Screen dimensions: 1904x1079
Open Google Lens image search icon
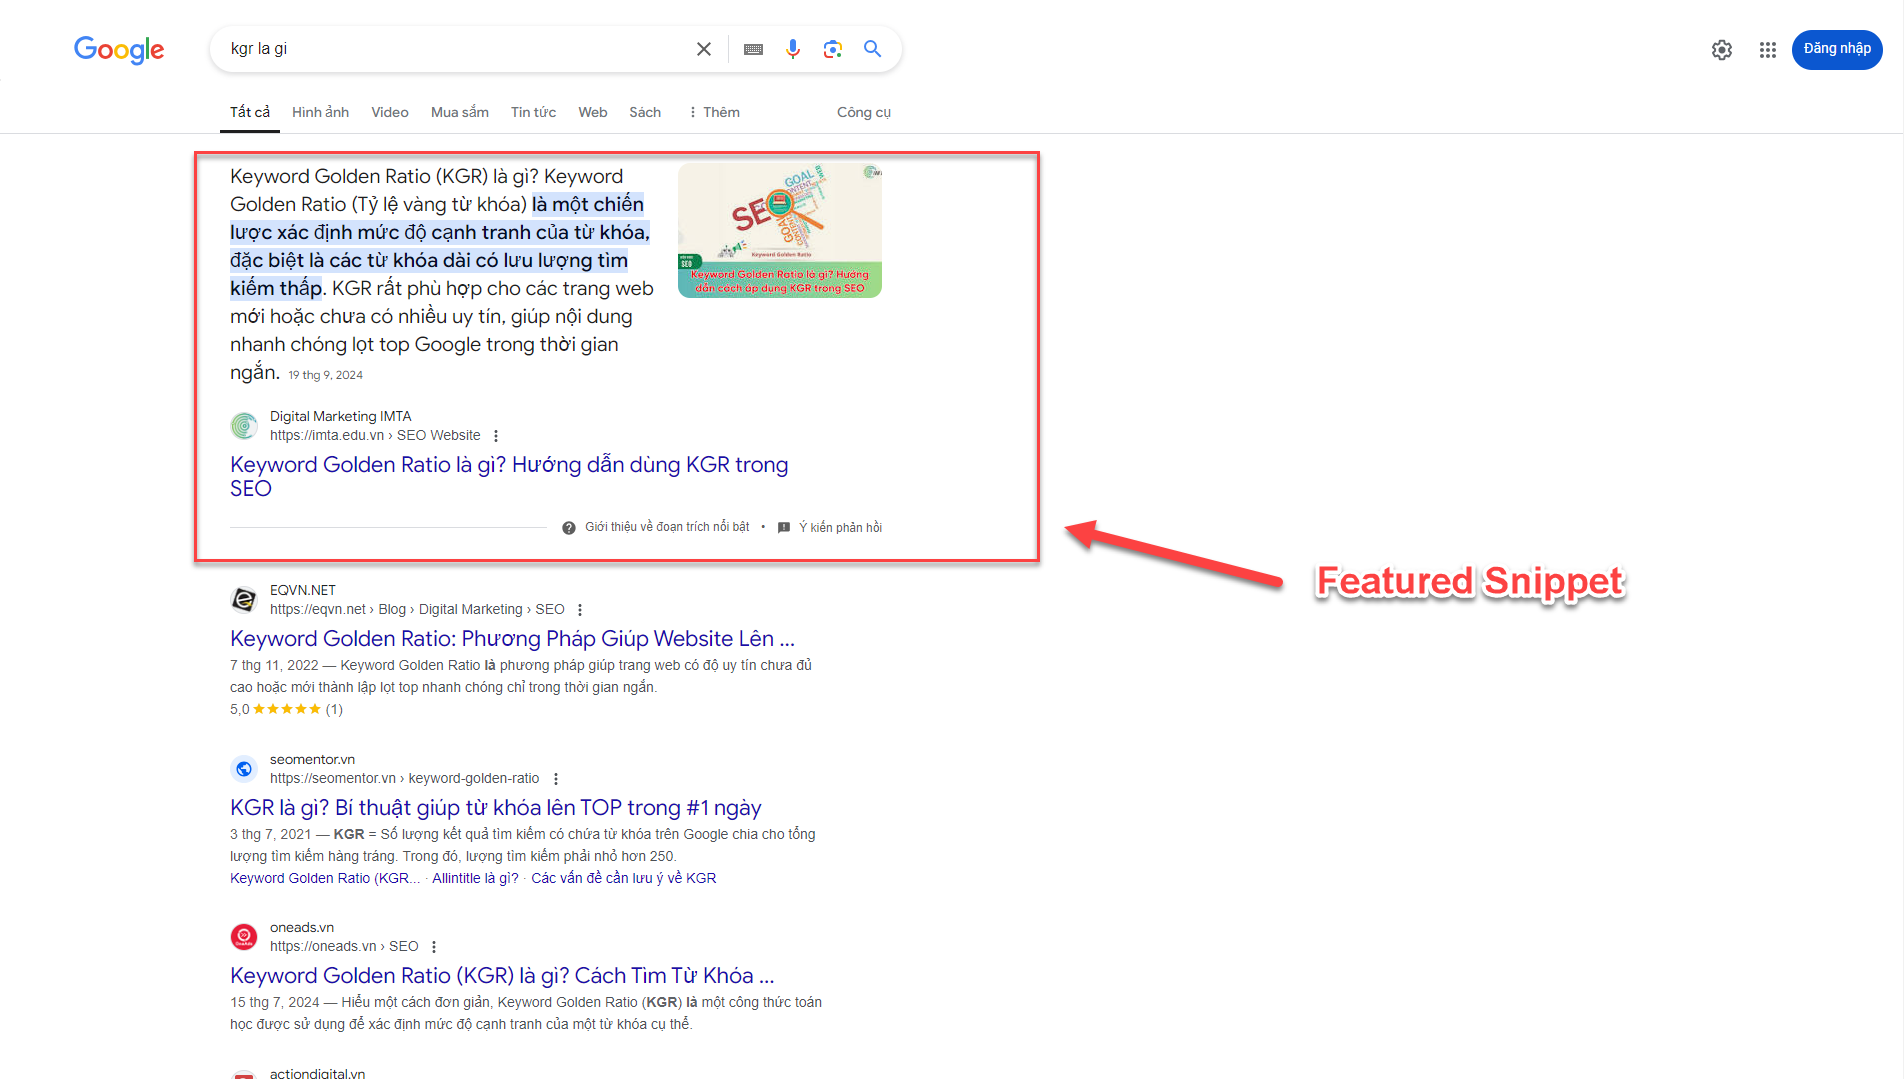(833, 49)
